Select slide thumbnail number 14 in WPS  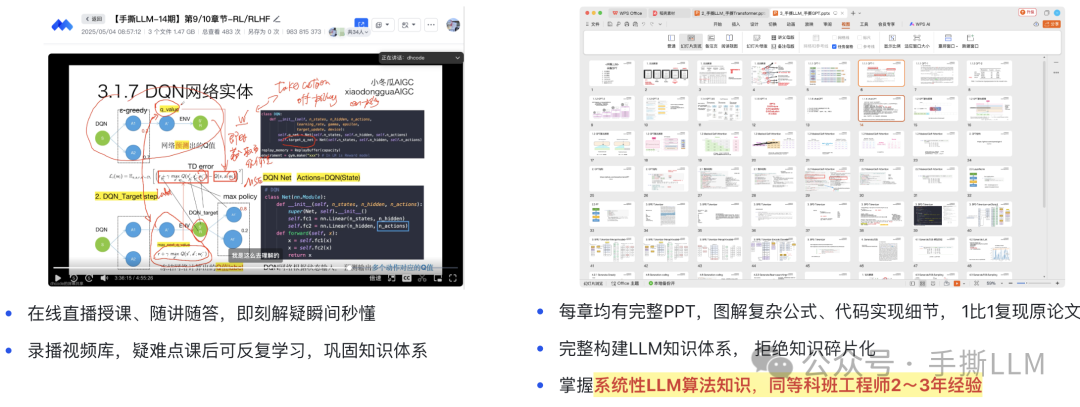click(881, 108)
